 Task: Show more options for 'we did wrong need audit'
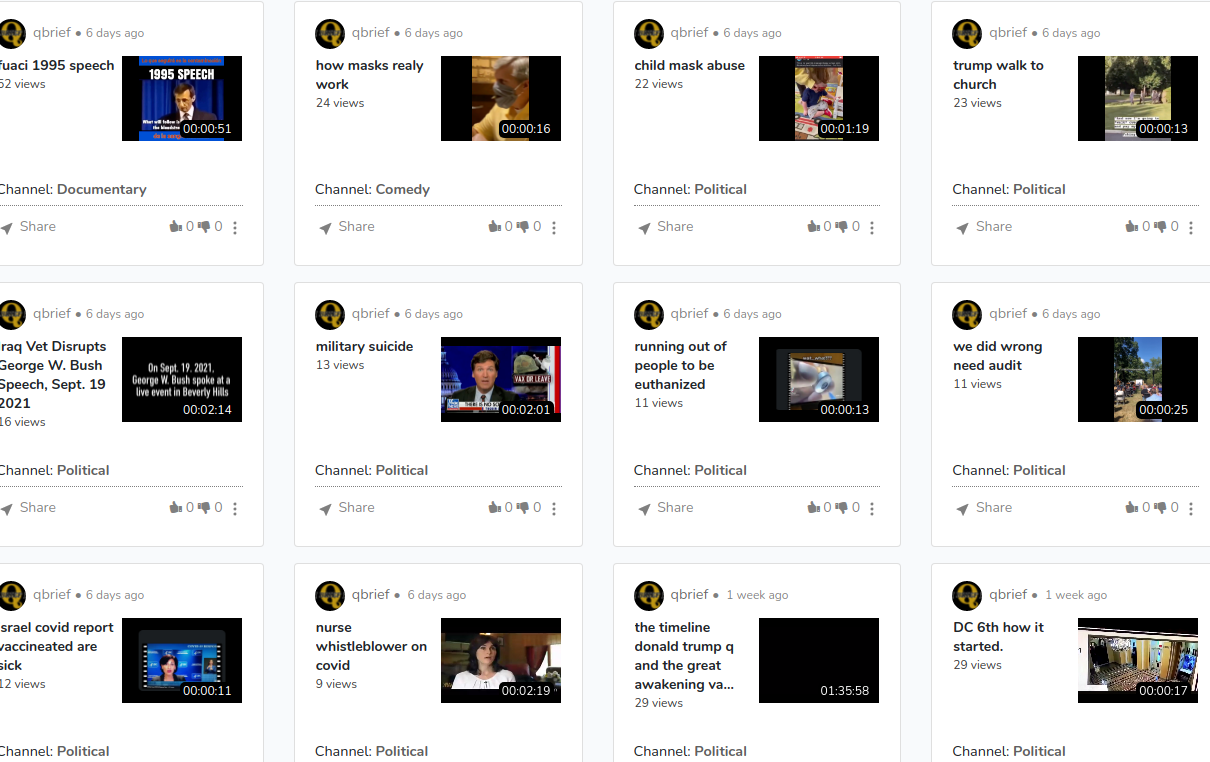(1191, 509)
